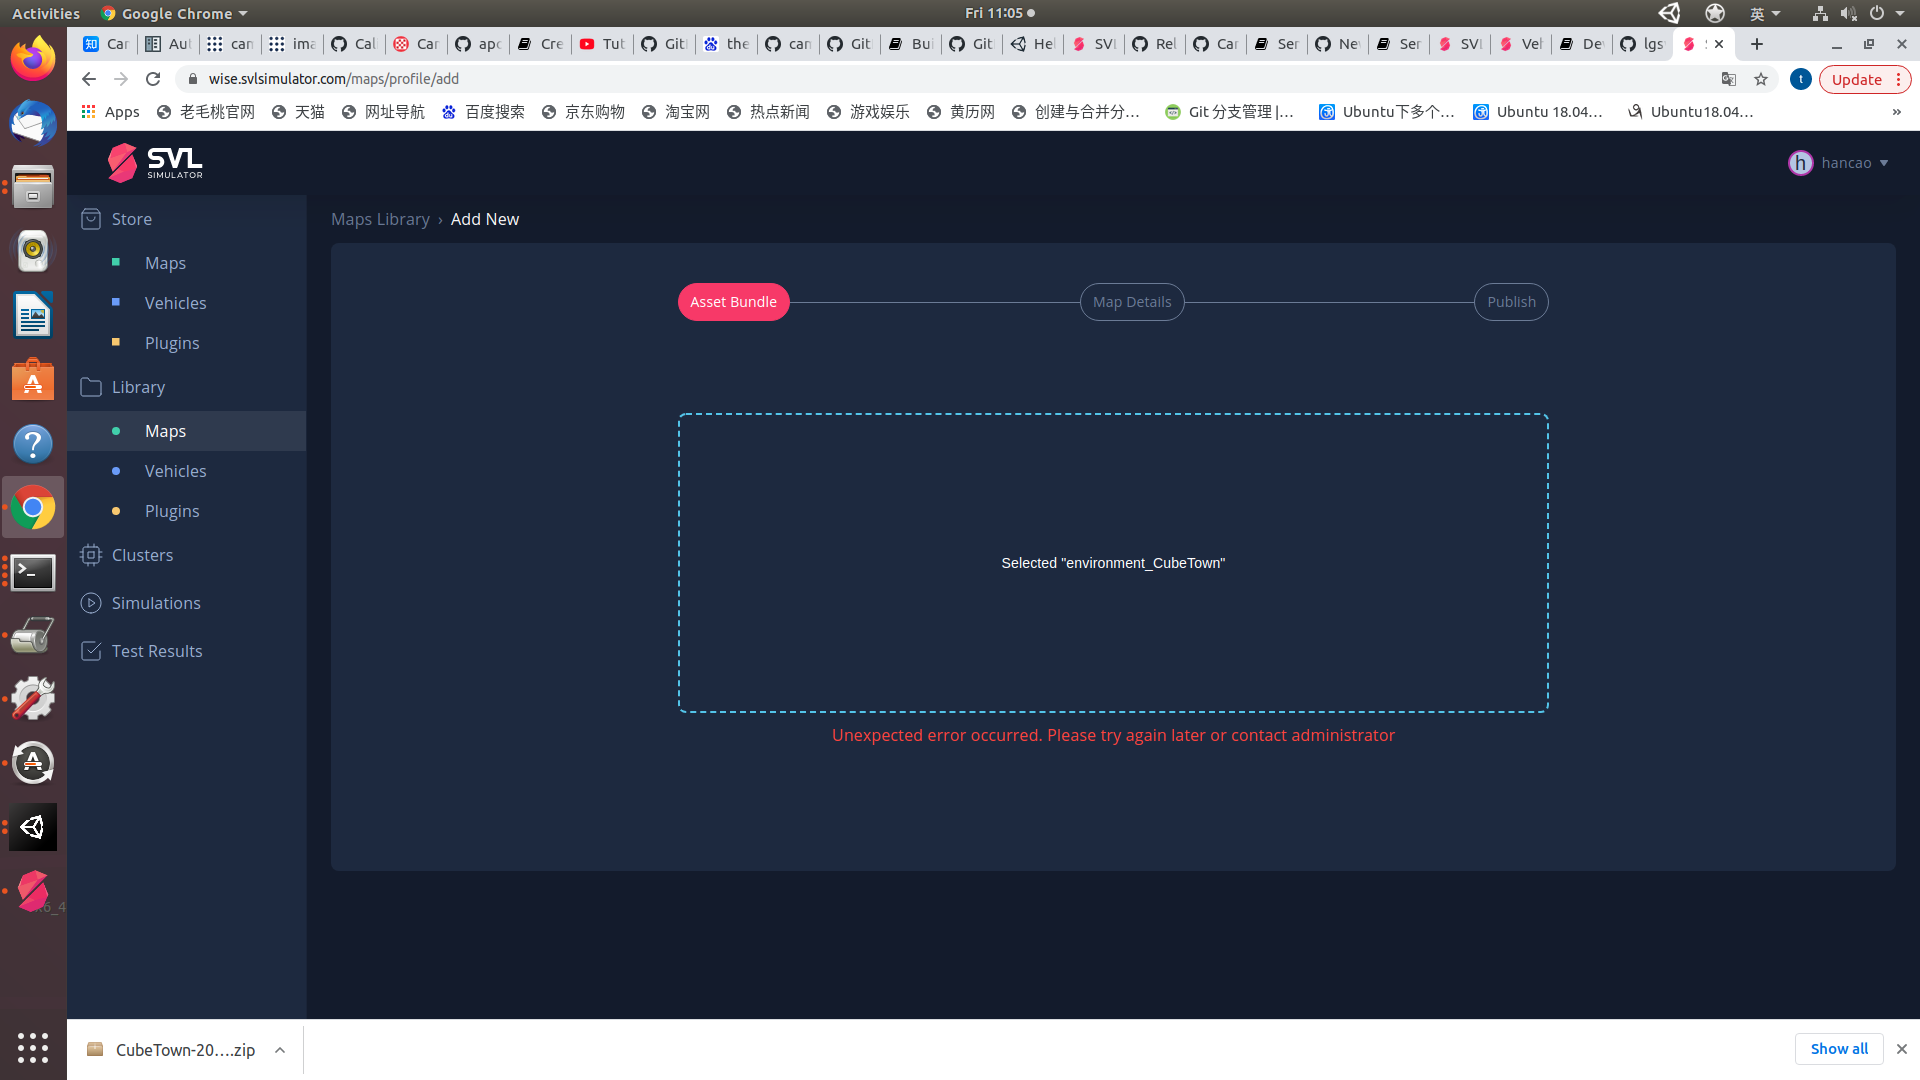Open the Library folder icon

click(x=91, y=387)
